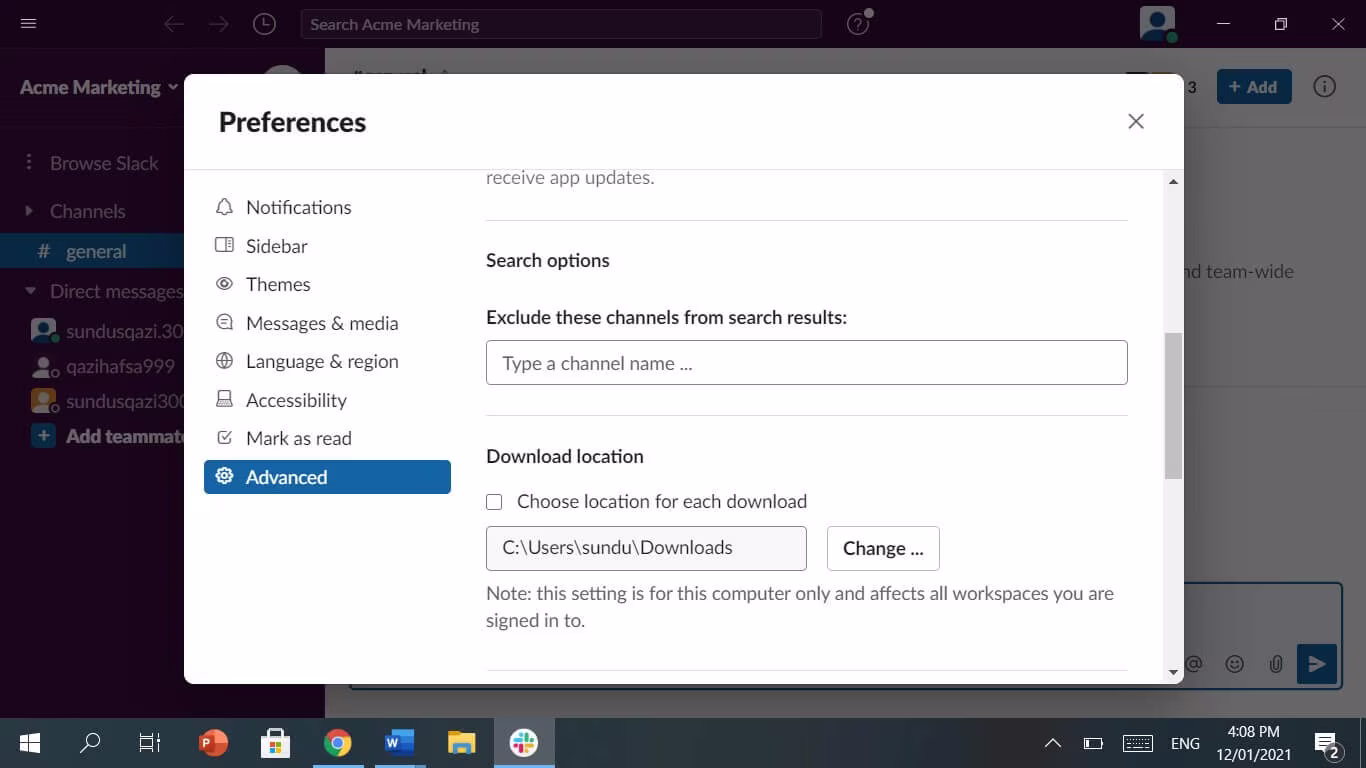Open the hamburger menu in Slack
Viewport: 1366px width, 768px height.
click(x=28, y=24)
